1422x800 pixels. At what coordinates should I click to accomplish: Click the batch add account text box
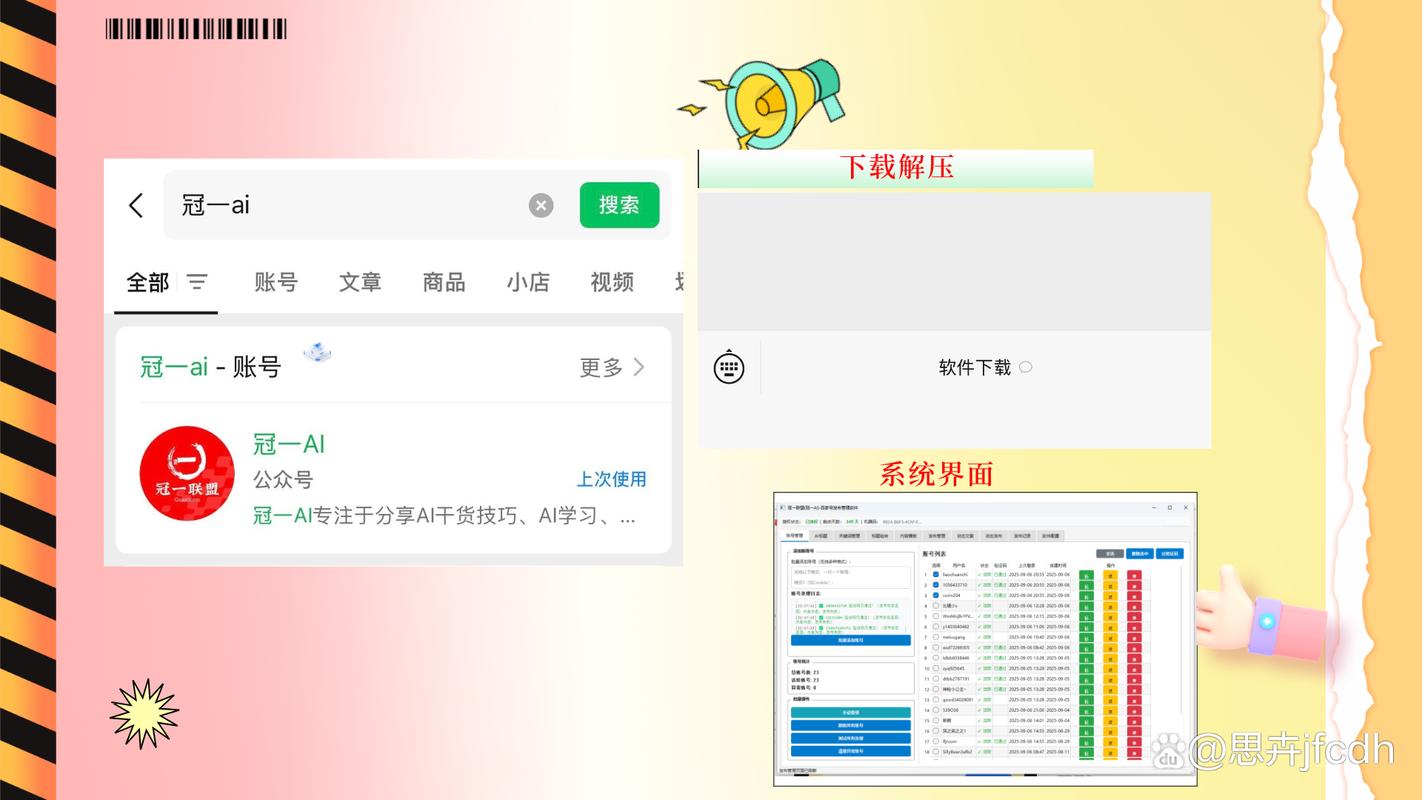(851, 577)
